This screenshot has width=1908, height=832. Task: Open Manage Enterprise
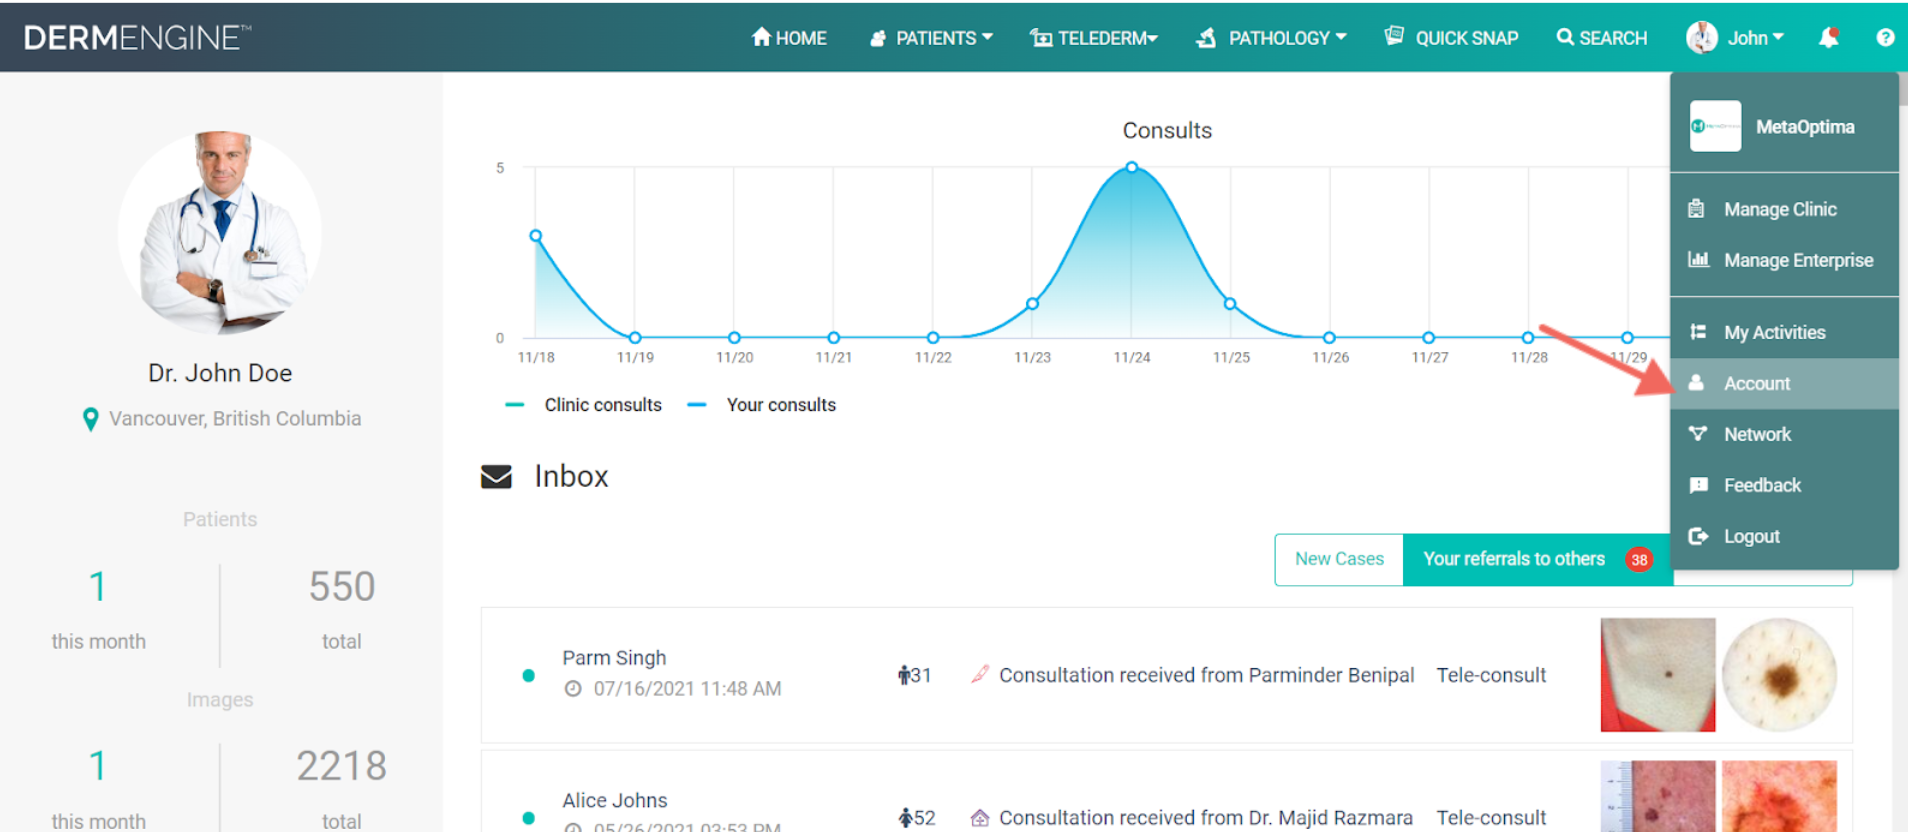tap(1784, 260)
